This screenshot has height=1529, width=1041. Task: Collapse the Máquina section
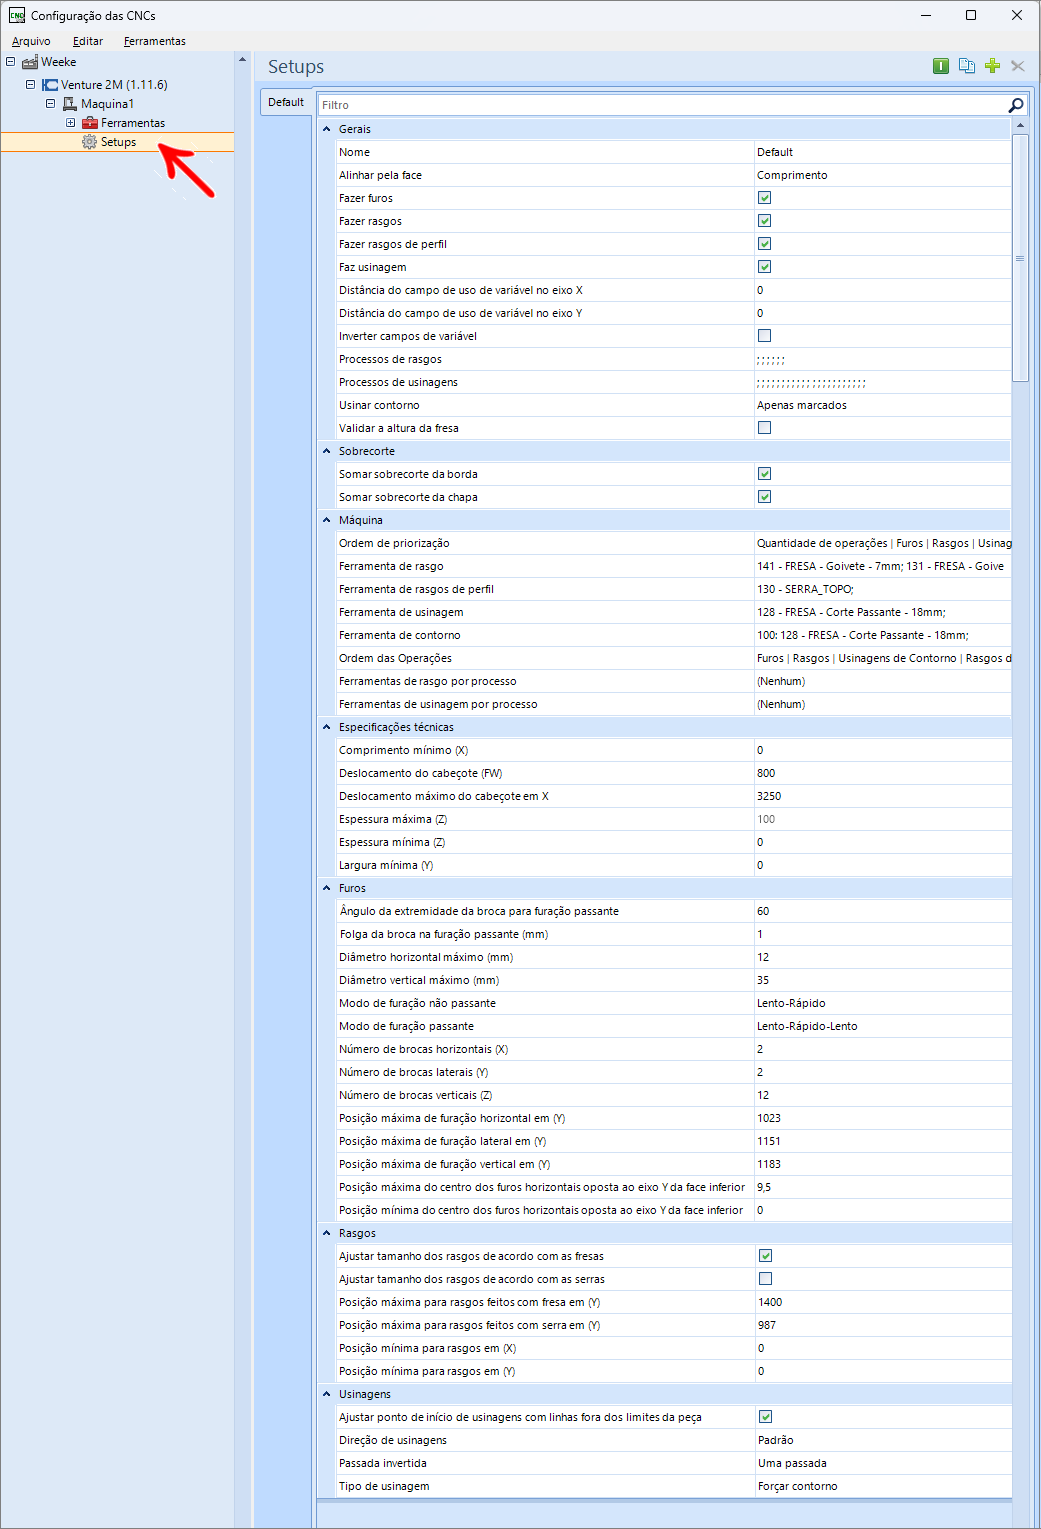click(327, 520)
